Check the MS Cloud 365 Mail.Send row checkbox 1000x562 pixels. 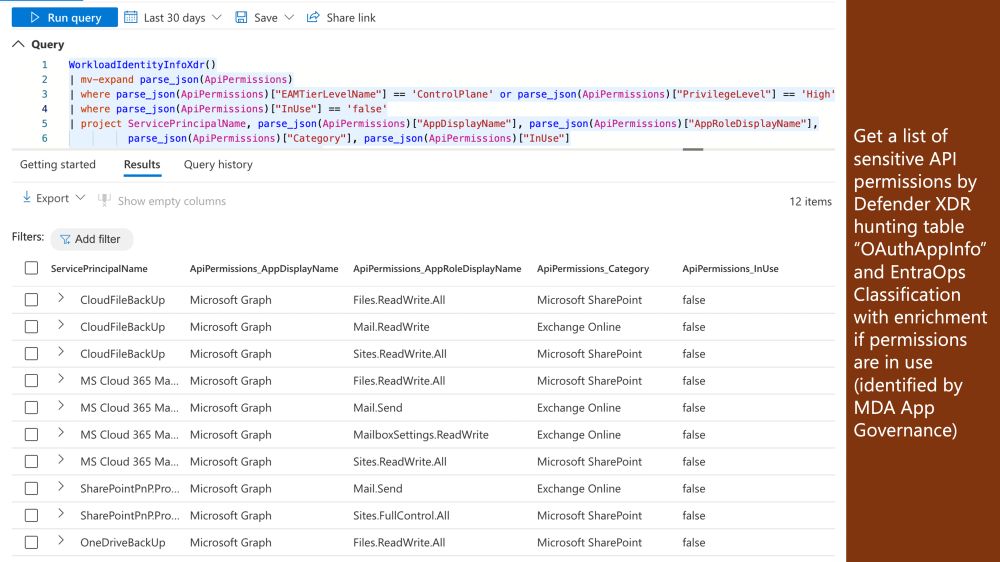(x=31, y=408)
